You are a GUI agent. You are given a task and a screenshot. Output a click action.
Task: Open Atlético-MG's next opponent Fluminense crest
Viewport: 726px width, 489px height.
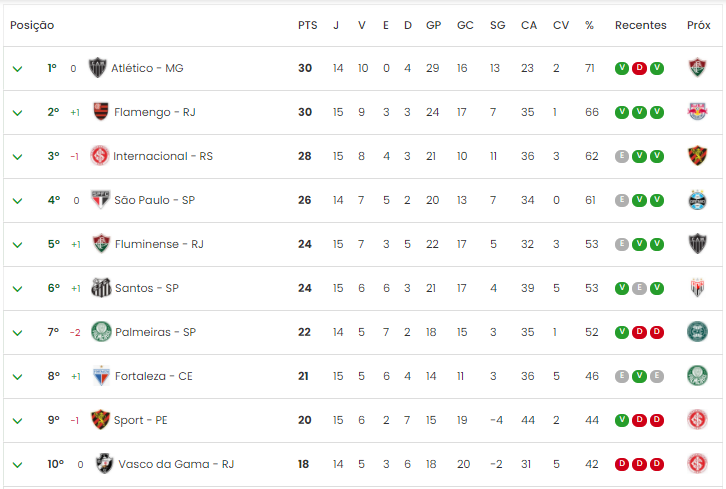(697, 68)
